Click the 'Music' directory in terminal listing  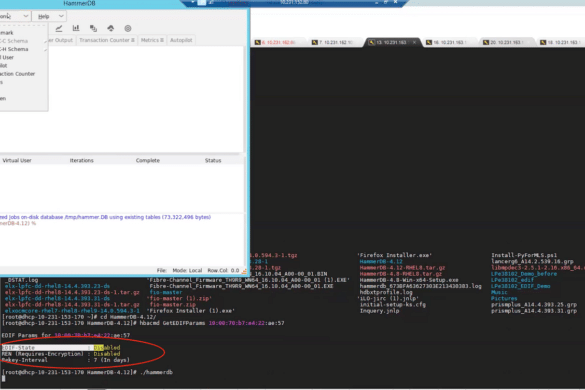499,292
